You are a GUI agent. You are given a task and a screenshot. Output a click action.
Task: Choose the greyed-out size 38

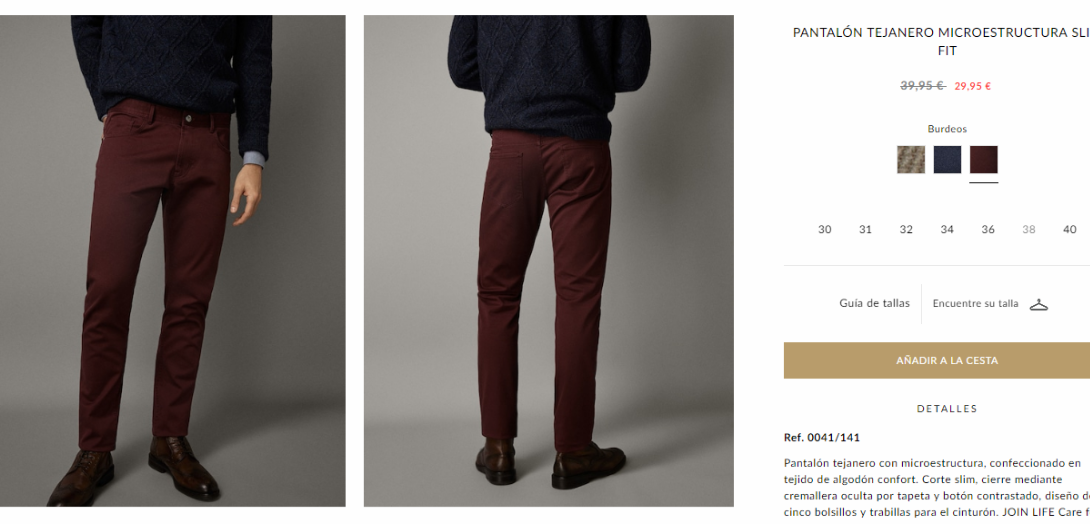coord(1029,229)
